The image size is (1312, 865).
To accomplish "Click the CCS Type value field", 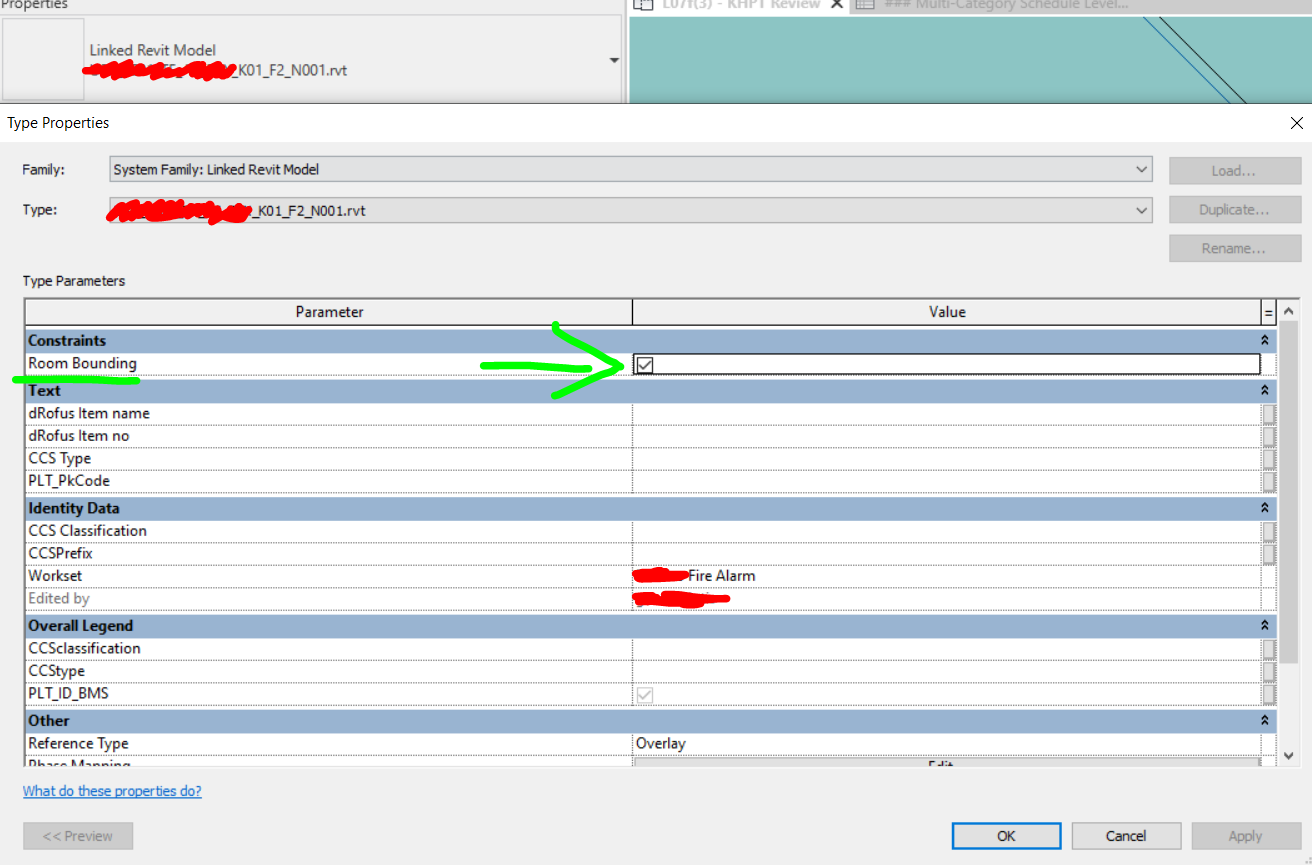I will 947,459.
